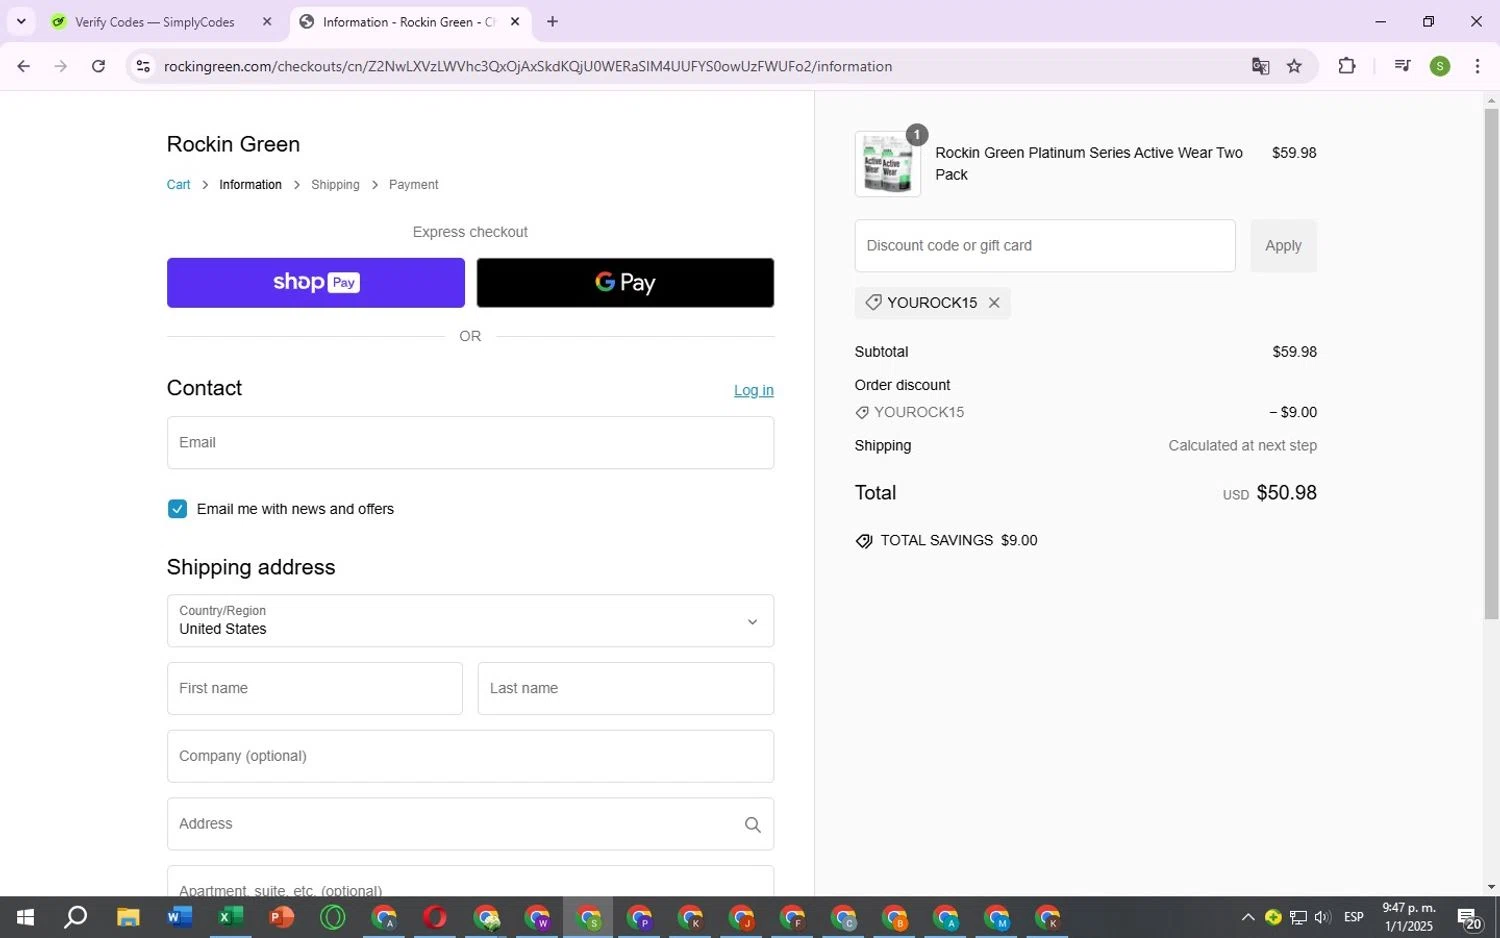Uncheck Email me with news and offers
This screenshot has height=938, width=1500.
177,509
